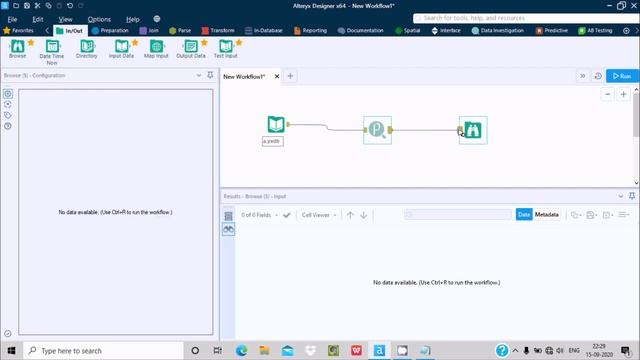The image size is (640, 360).
Task: Switch to the Join tool category
Action: click(149, 31)
